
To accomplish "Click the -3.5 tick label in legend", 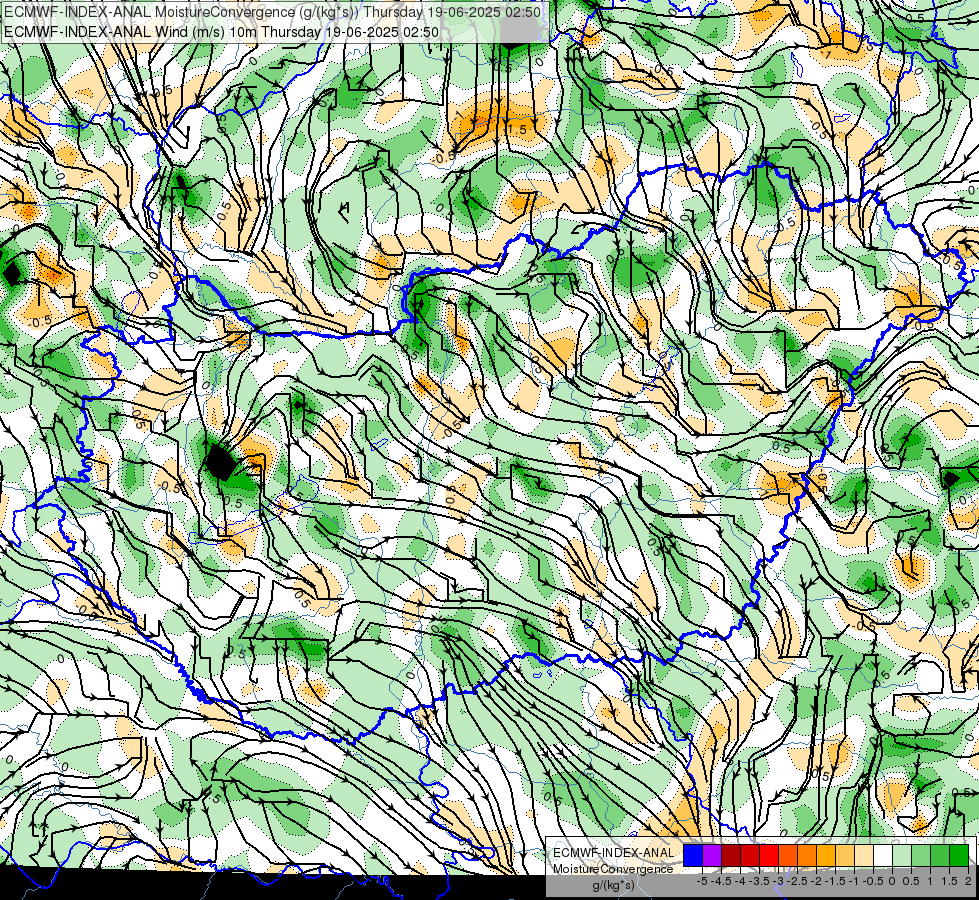I will tap(759, 881).
